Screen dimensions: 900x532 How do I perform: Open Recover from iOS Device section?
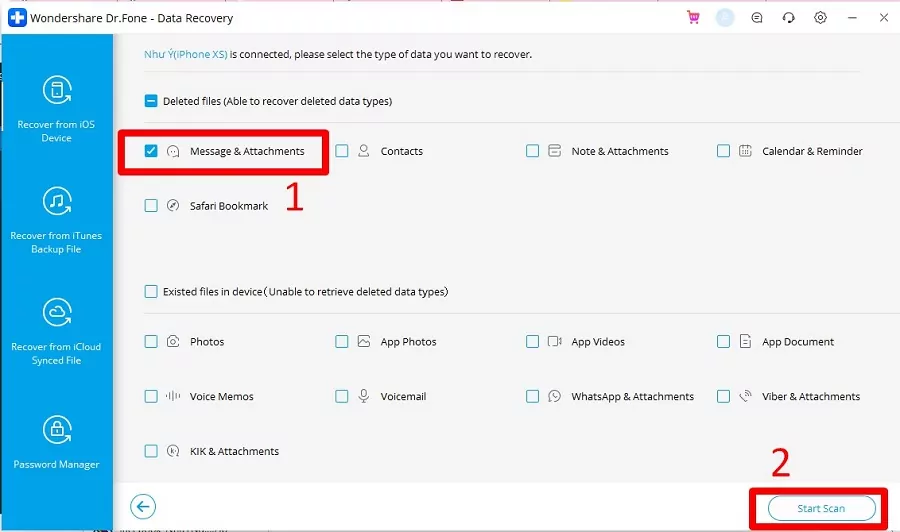tap(56, 109)
